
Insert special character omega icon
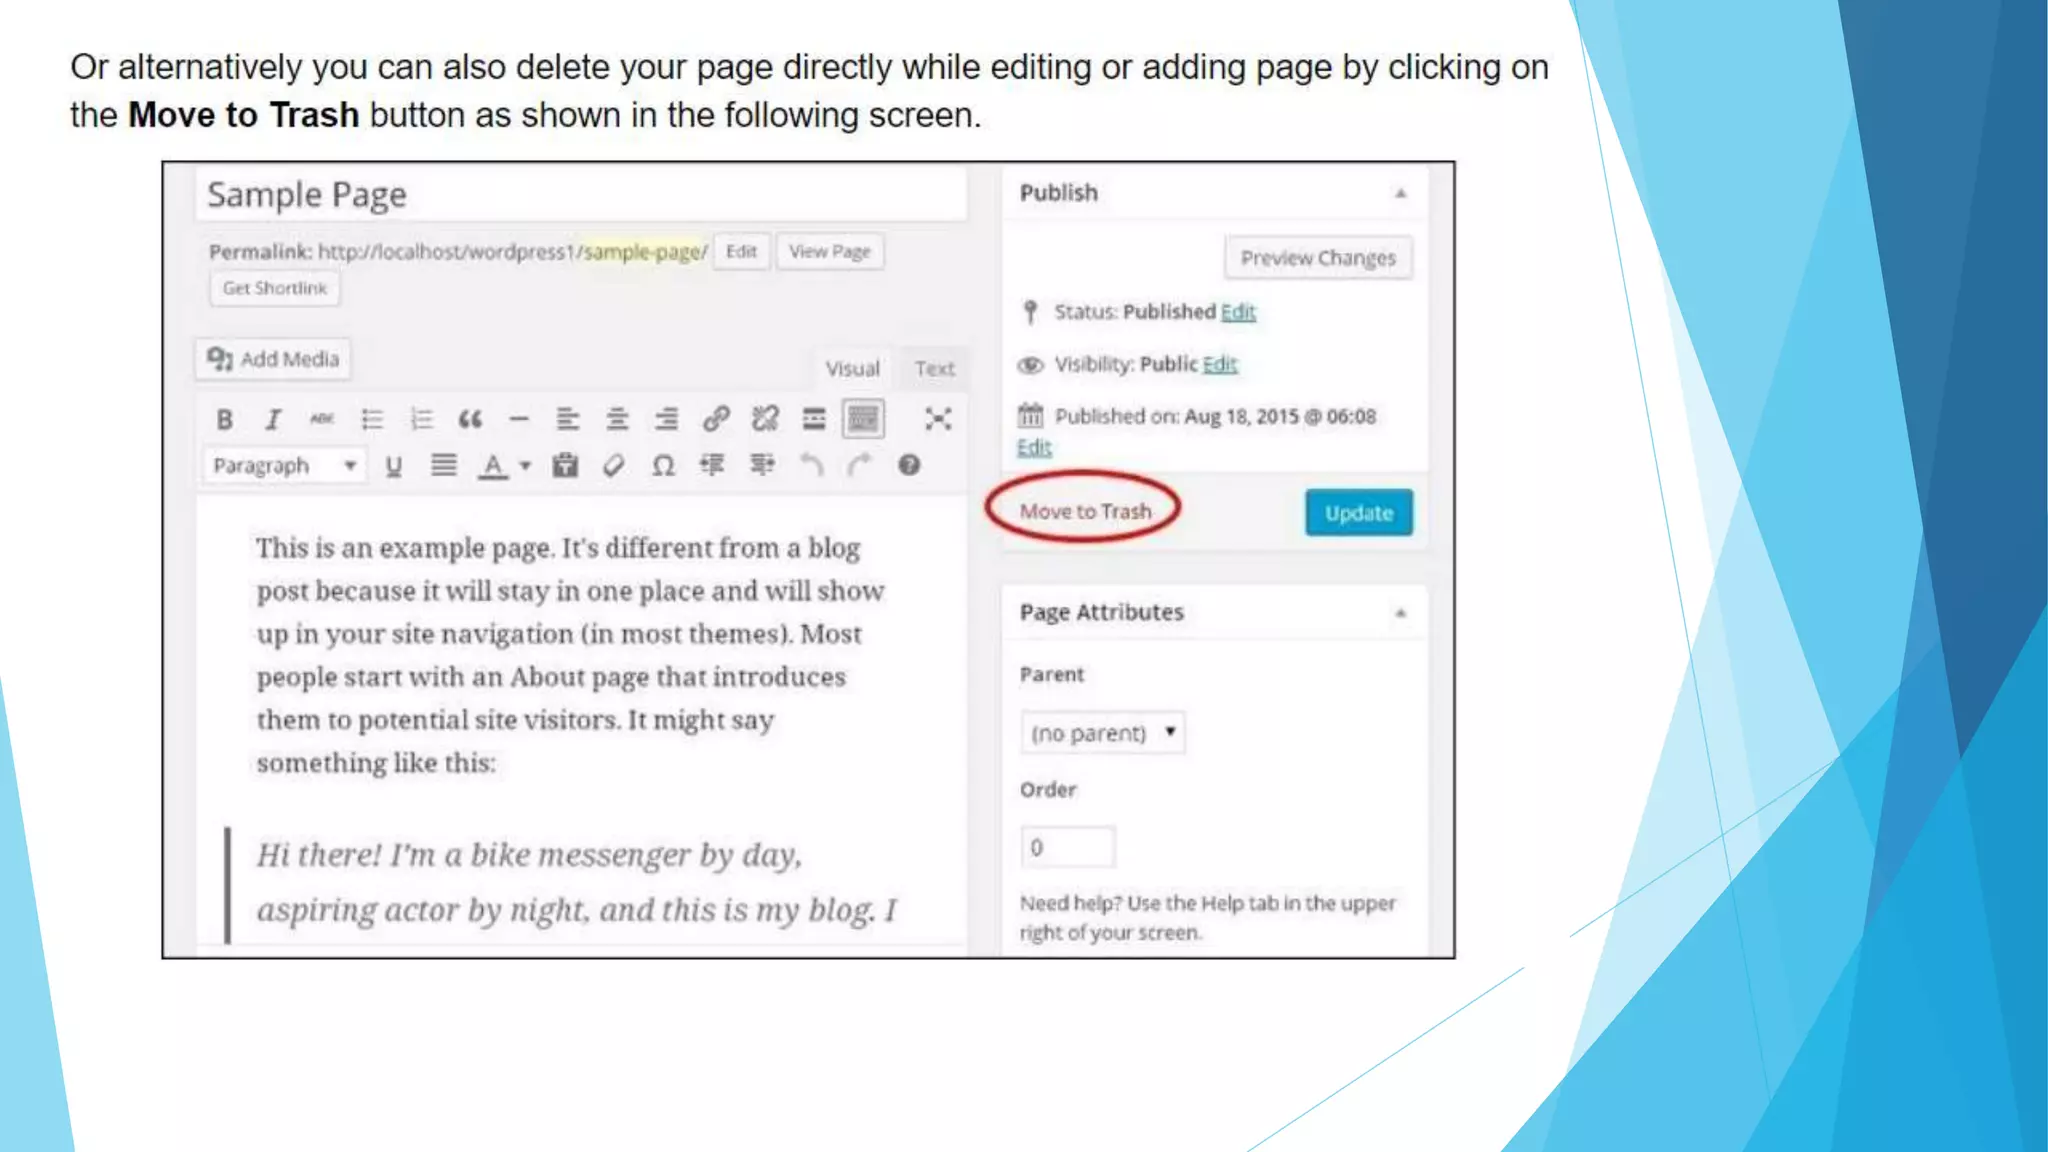(x=663, y=466)
